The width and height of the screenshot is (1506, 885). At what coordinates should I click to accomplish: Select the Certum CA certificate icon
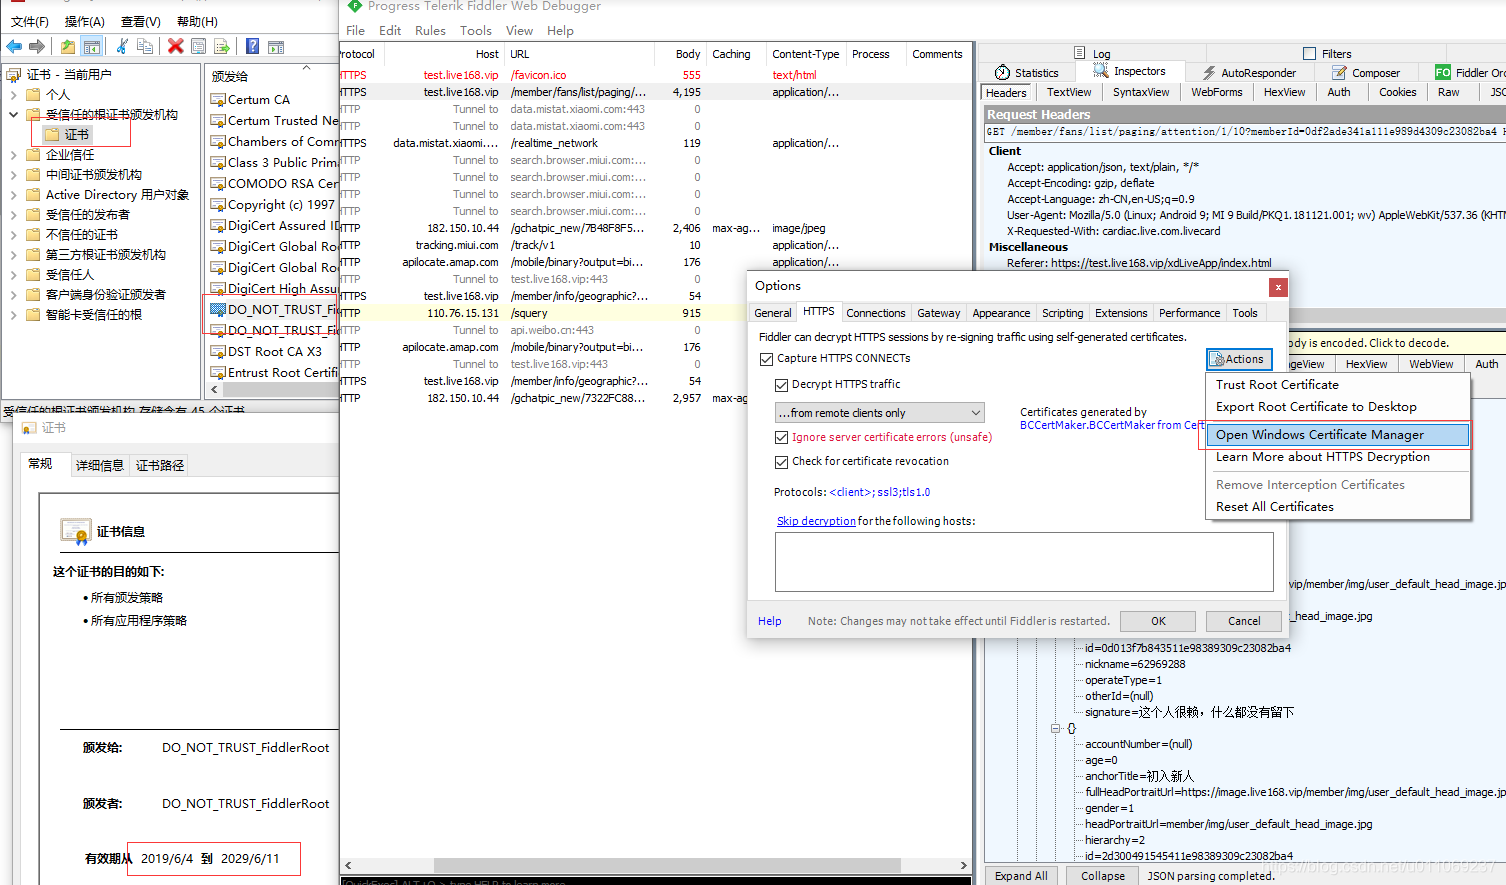(x=218, y=99)
